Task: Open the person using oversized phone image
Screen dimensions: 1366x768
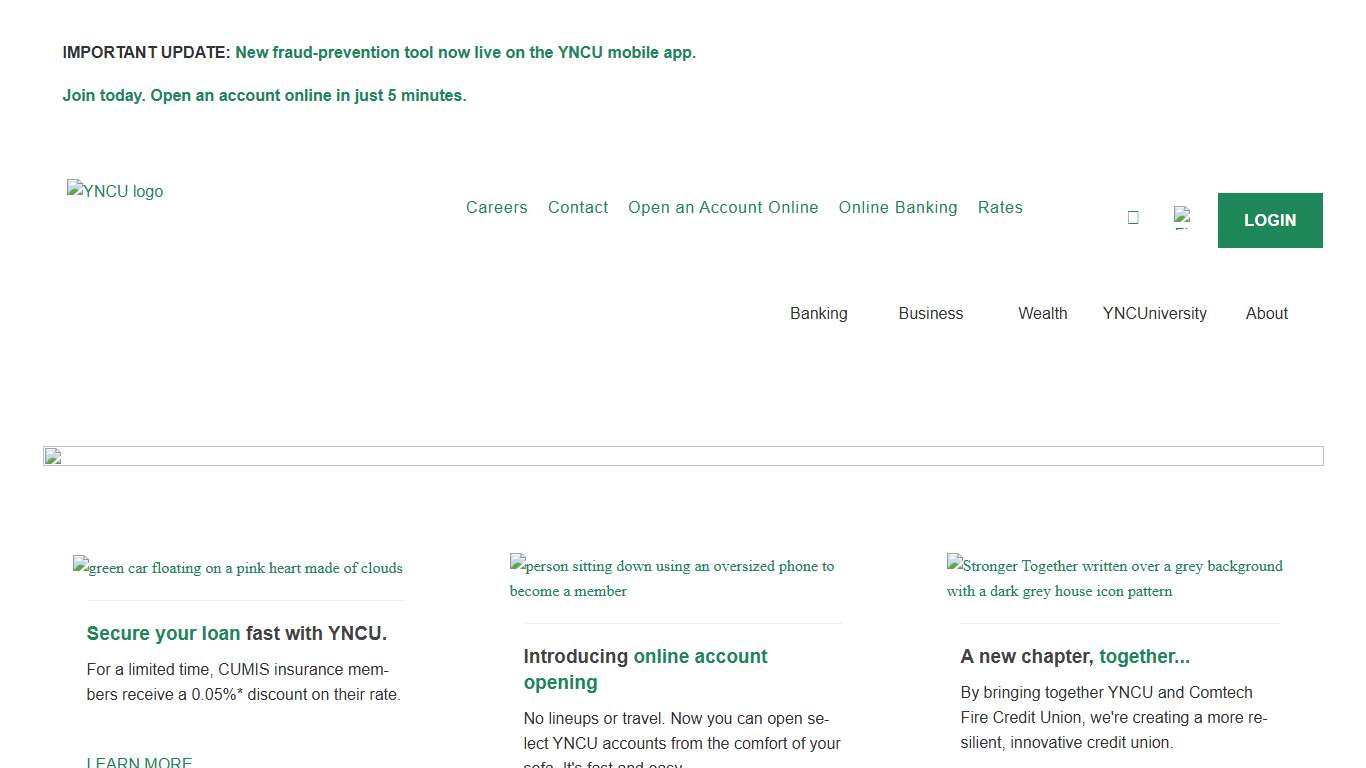Action: [672, 578]
